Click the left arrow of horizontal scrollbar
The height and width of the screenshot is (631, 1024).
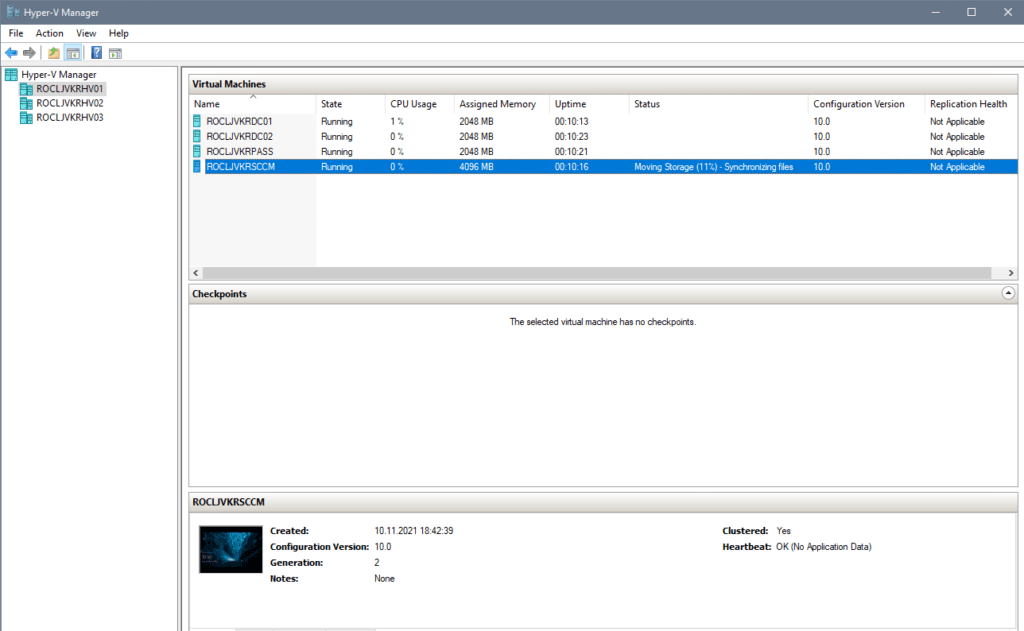196,272
